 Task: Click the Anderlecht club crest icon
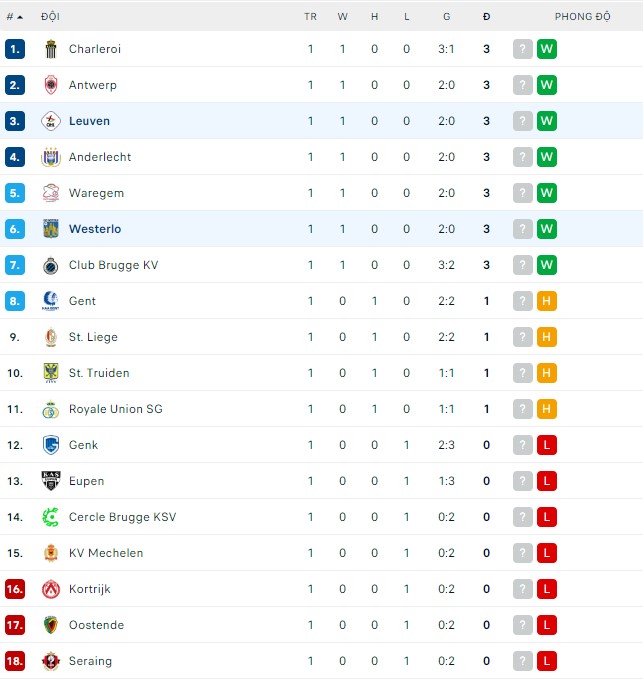(51, 157)
